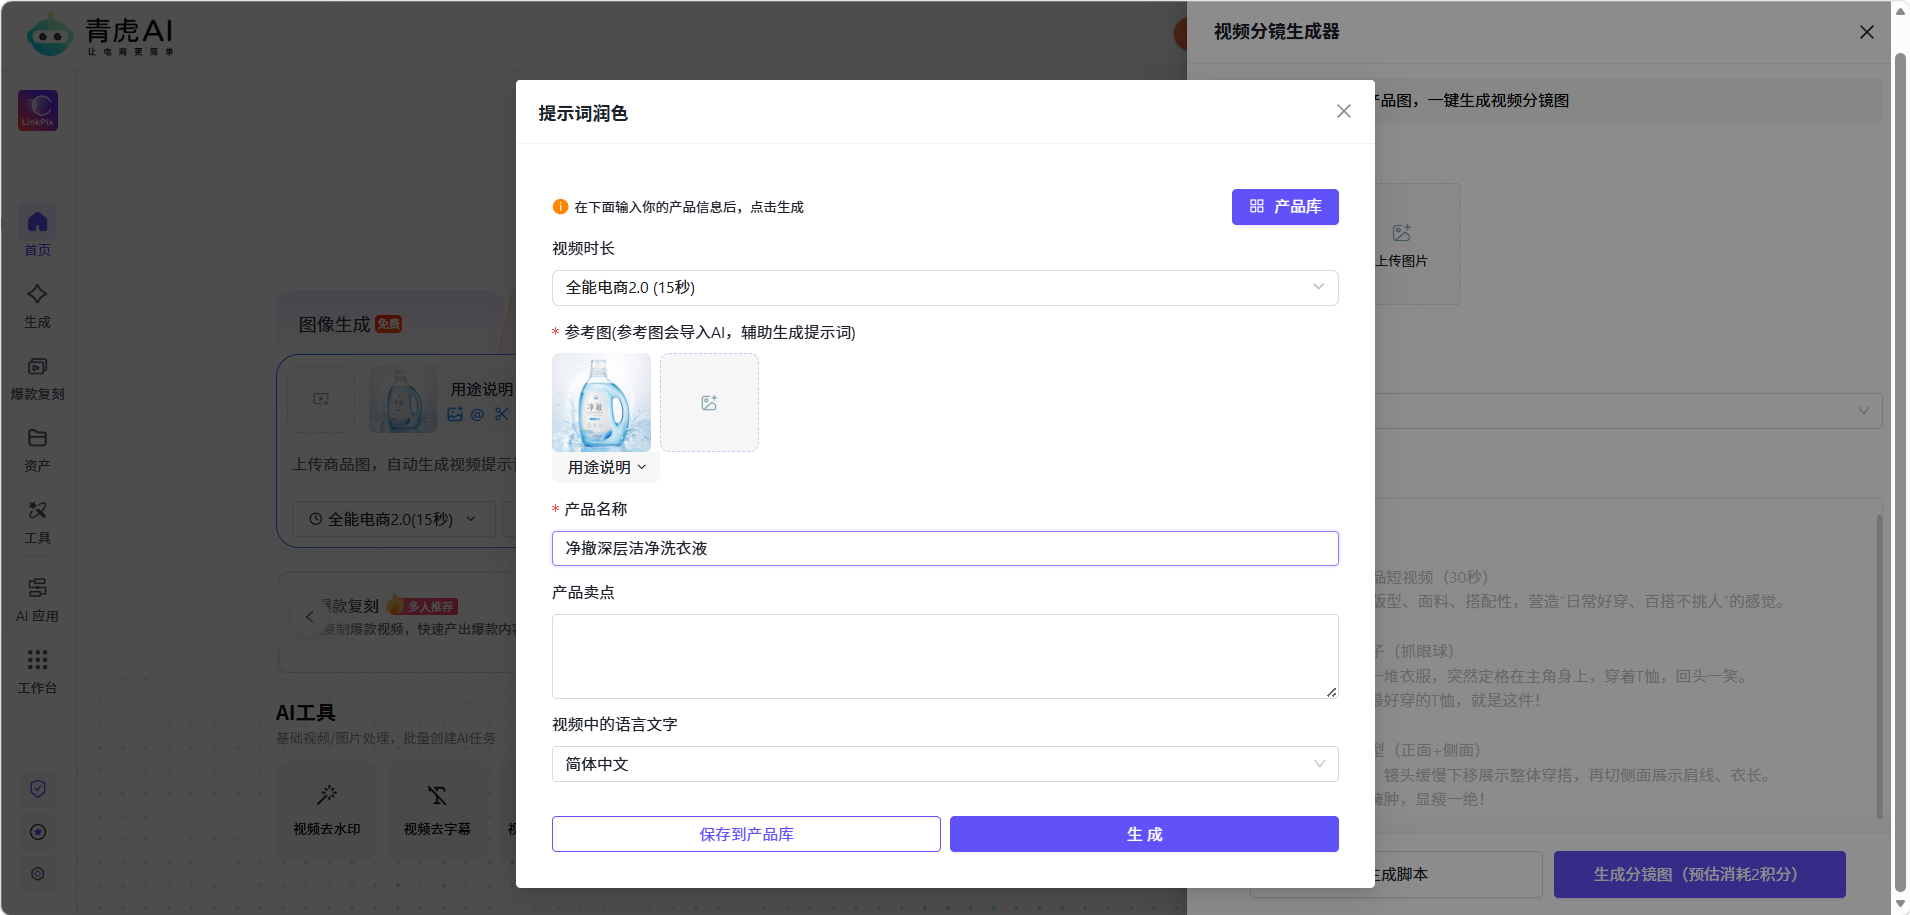
Task: Click the orange info icon beside the hint
Action: pyautogui.click(x=560, y=207)
